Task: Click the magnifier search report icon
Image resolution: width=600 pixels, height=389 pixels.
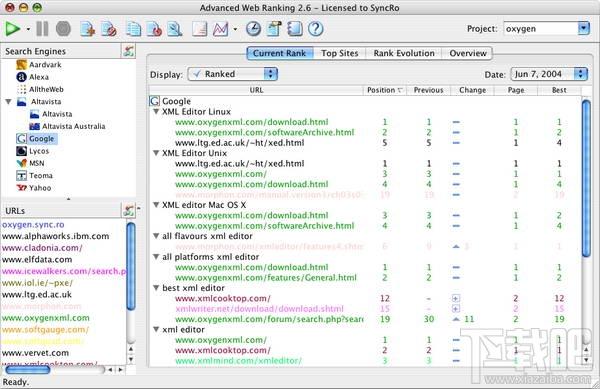Action: 175,29
